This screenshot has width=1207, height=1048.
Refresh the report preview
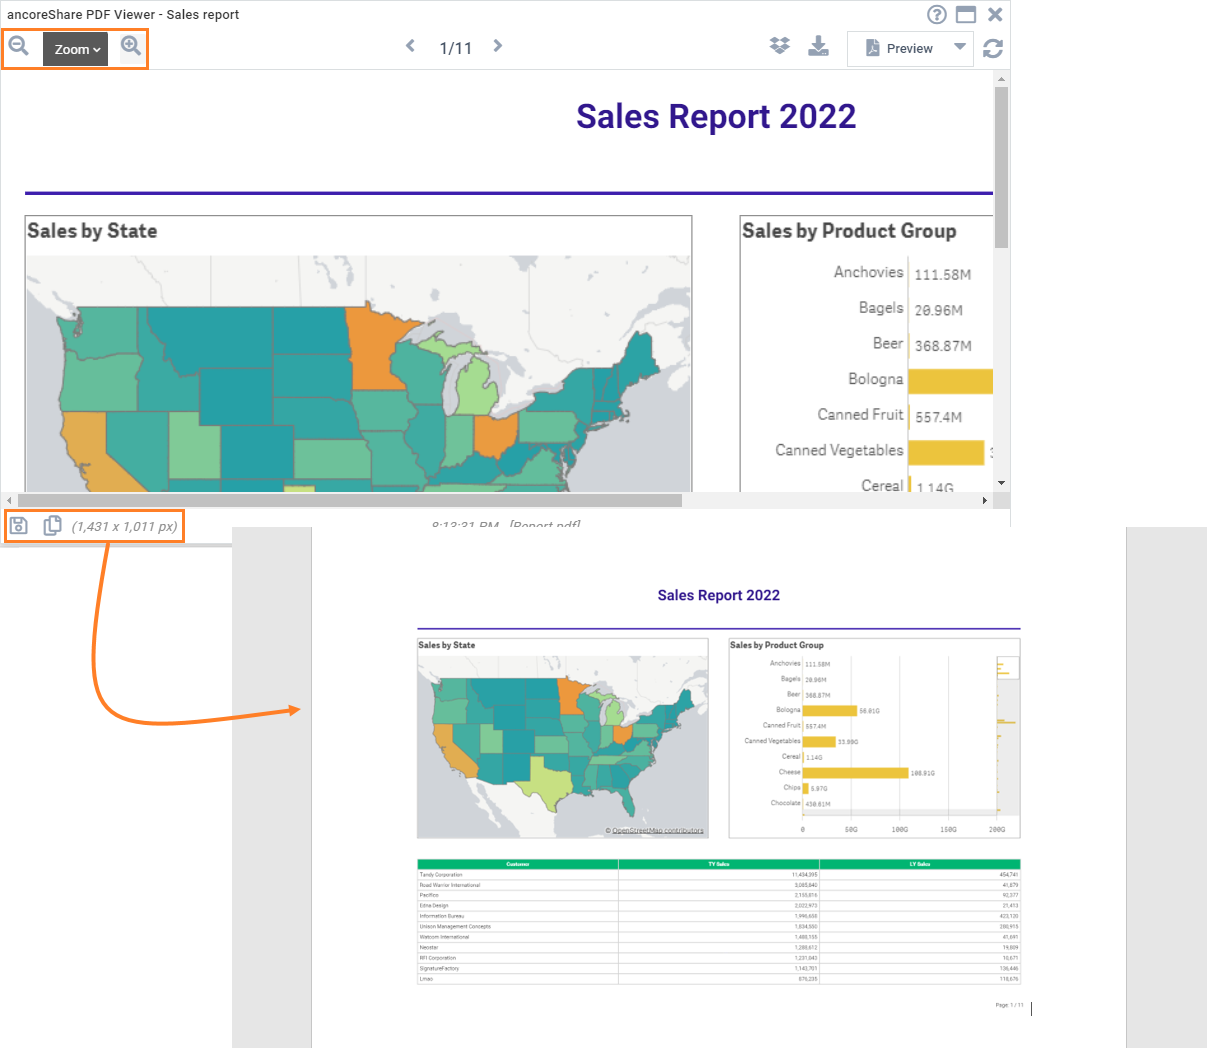point(993,48)
